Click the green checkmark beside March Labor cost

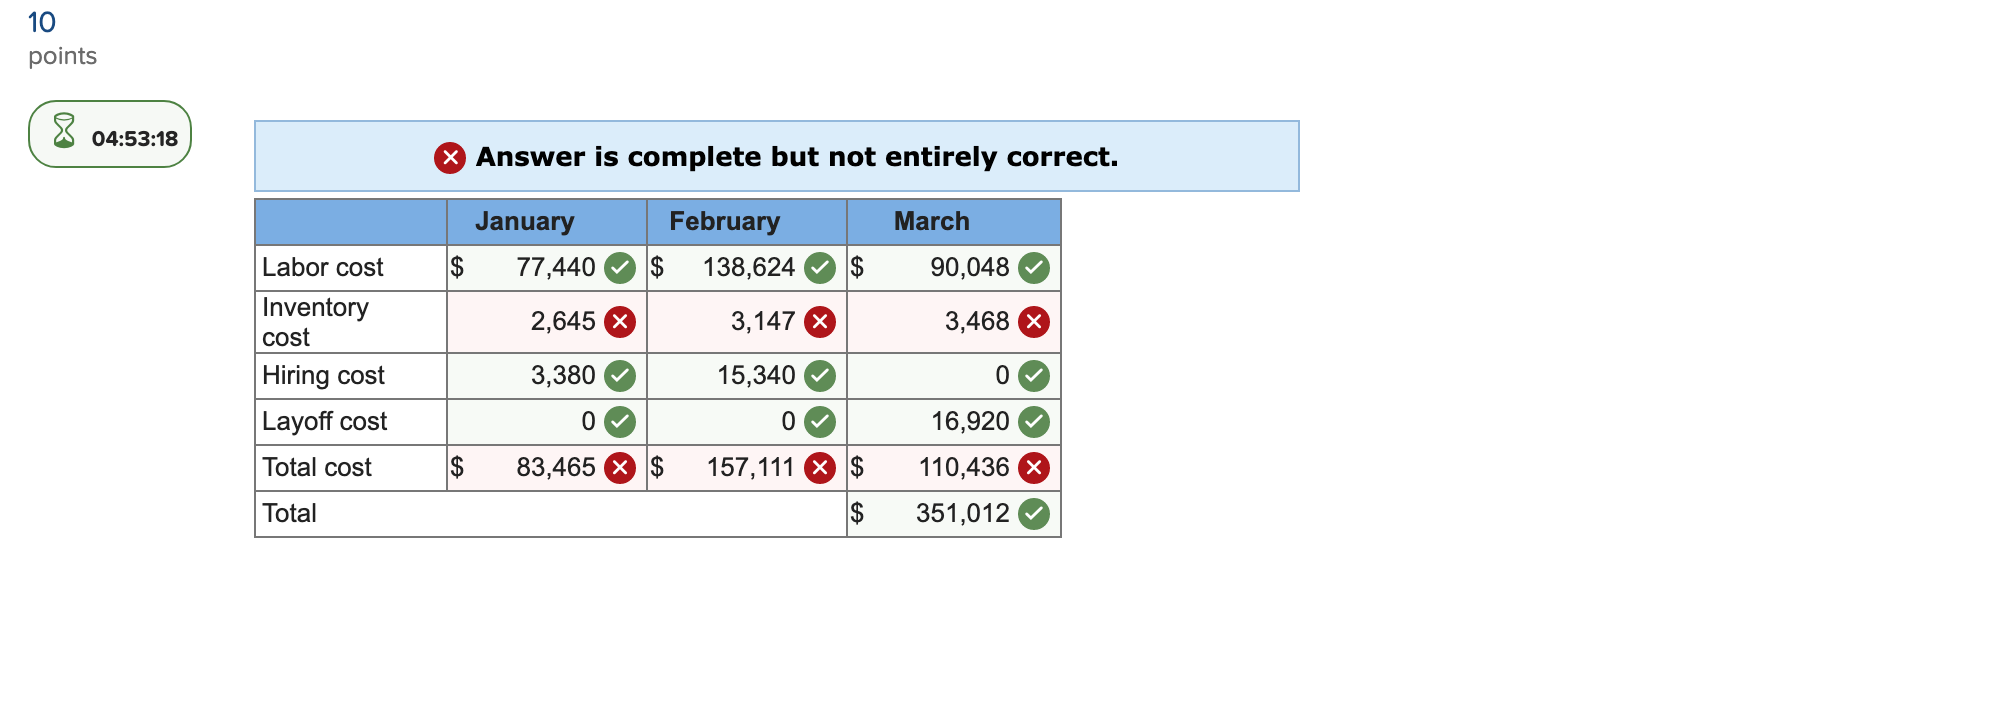(x=1033, y=268)
